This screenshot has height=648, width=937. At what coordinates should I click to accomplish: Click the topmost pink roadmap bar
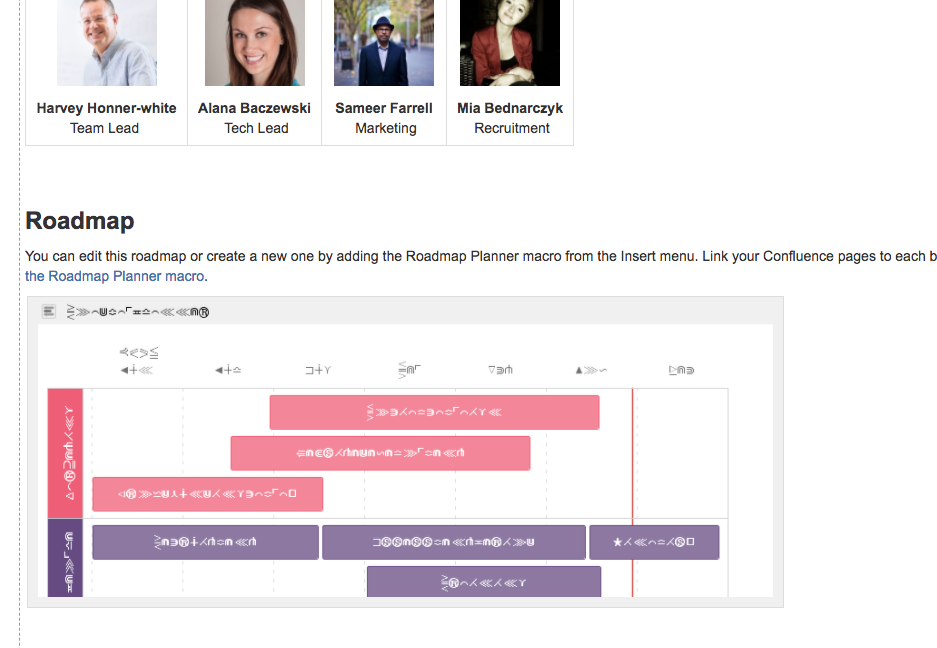click(x=434, y=412)
